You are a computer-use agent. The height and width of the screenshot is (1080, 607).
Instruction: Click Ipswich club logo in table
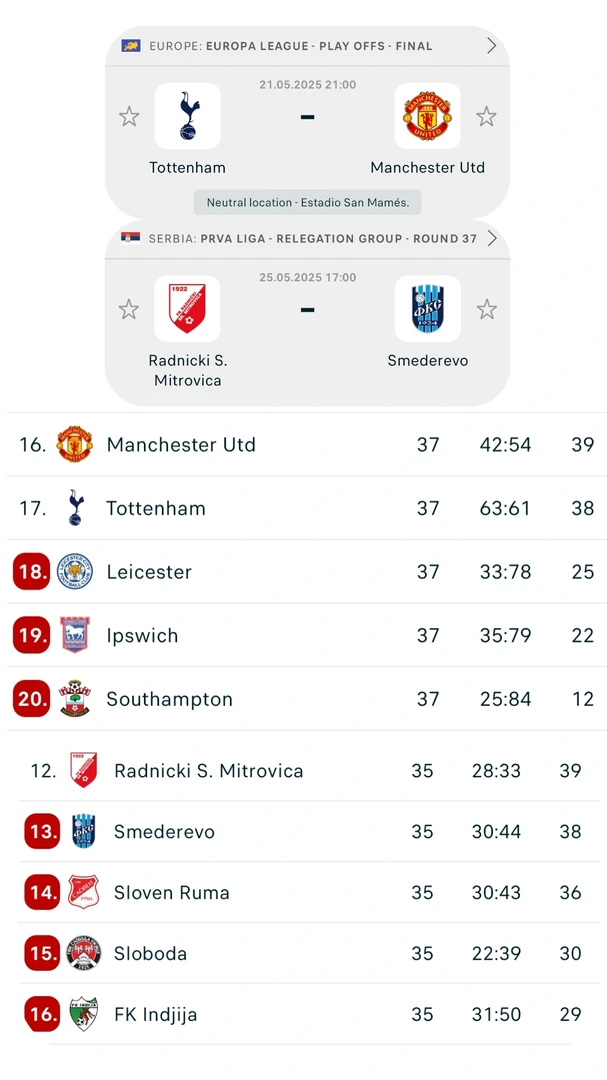pos(75,635)
